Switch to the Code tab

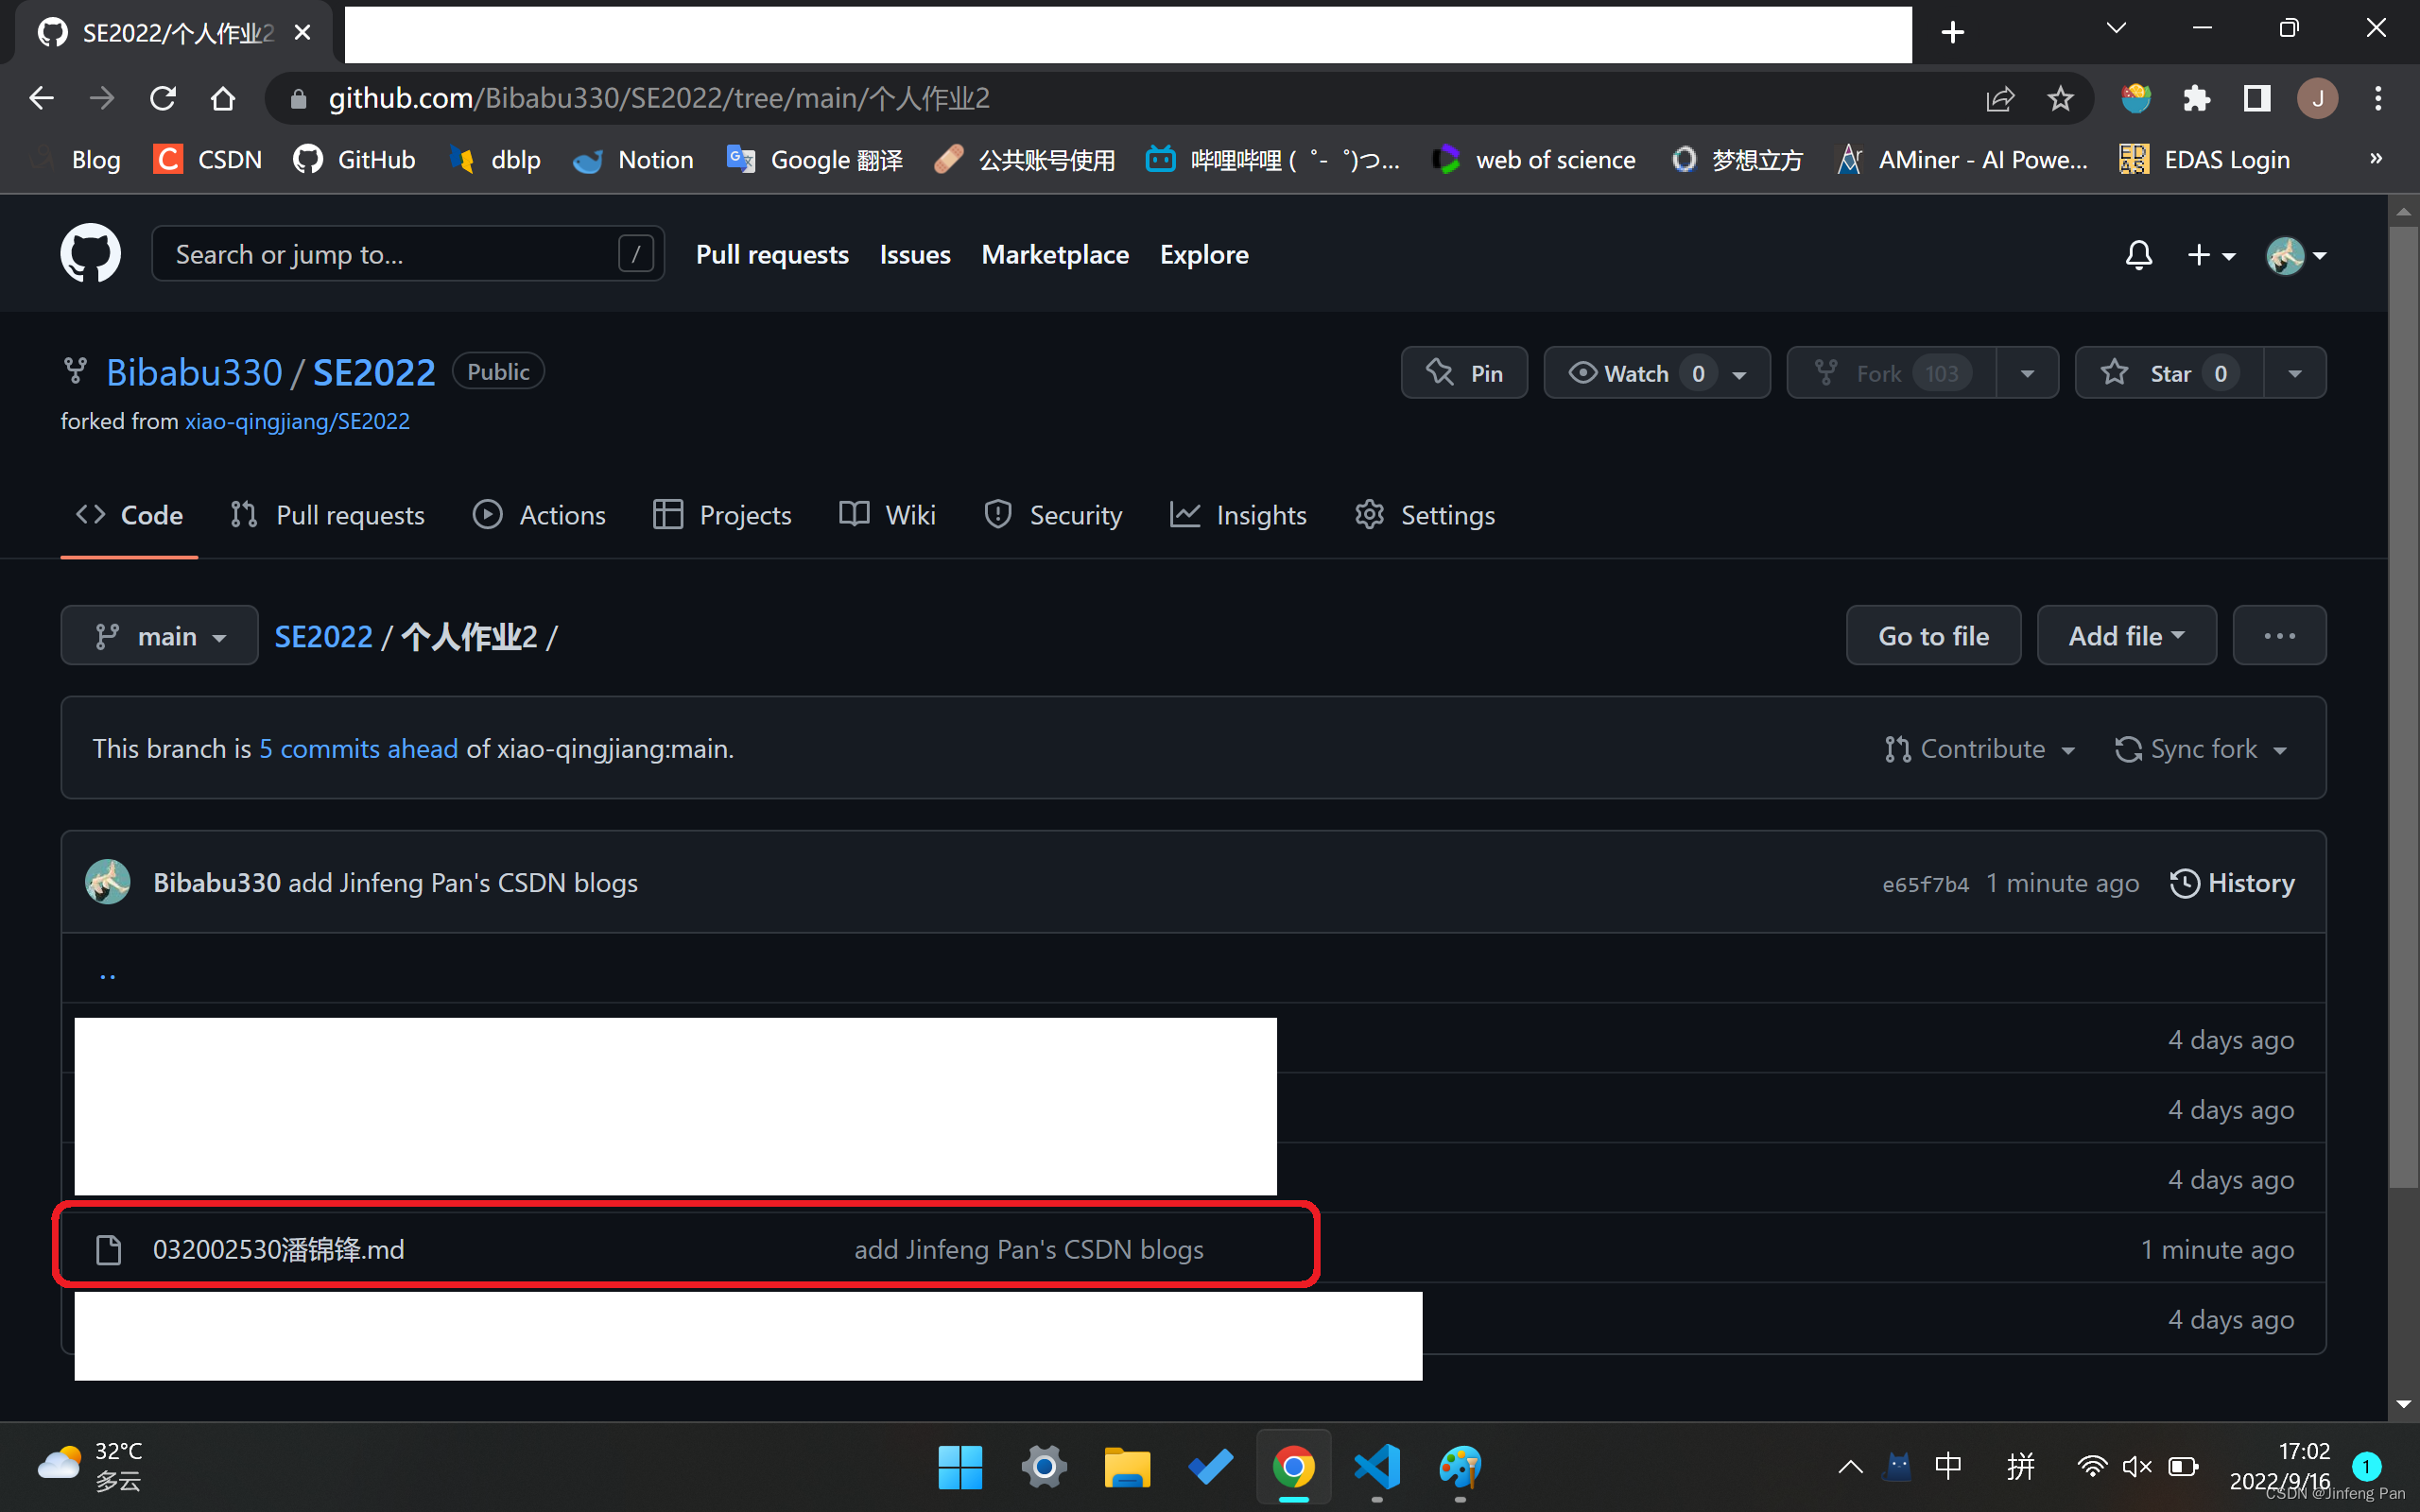pyautogui.click(x=129, y=515)
